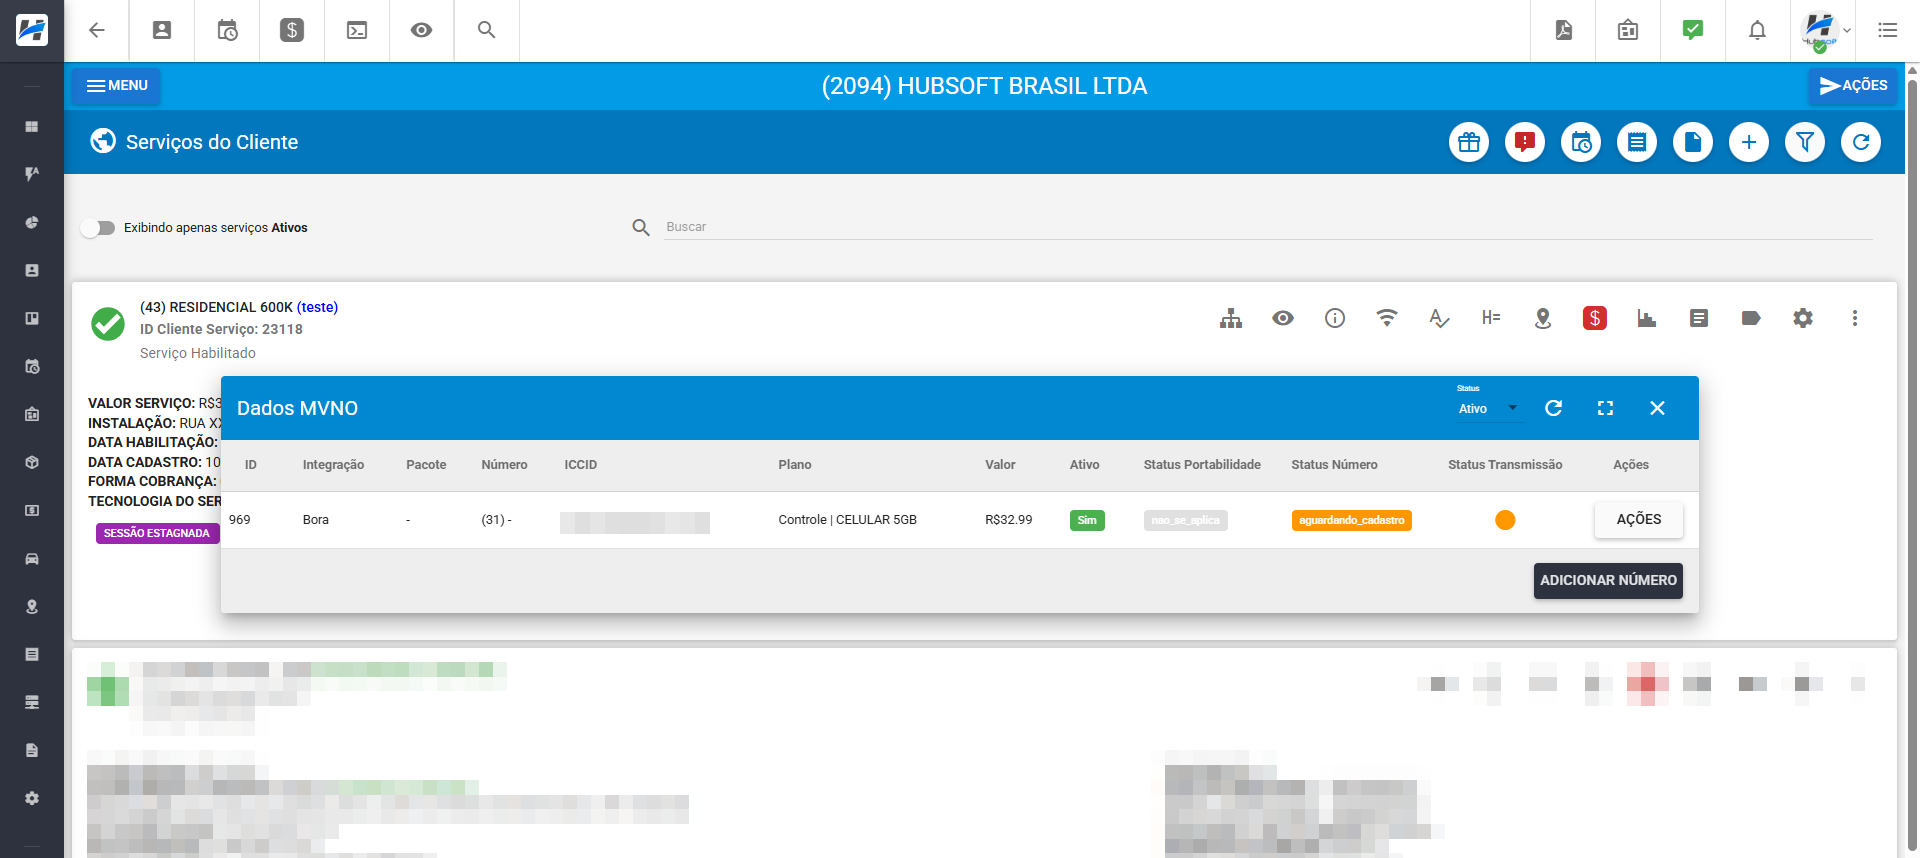1920x858 pixels.
Task: Click the aguardando_cadastro status badge
Action: tap(1351, 520)
